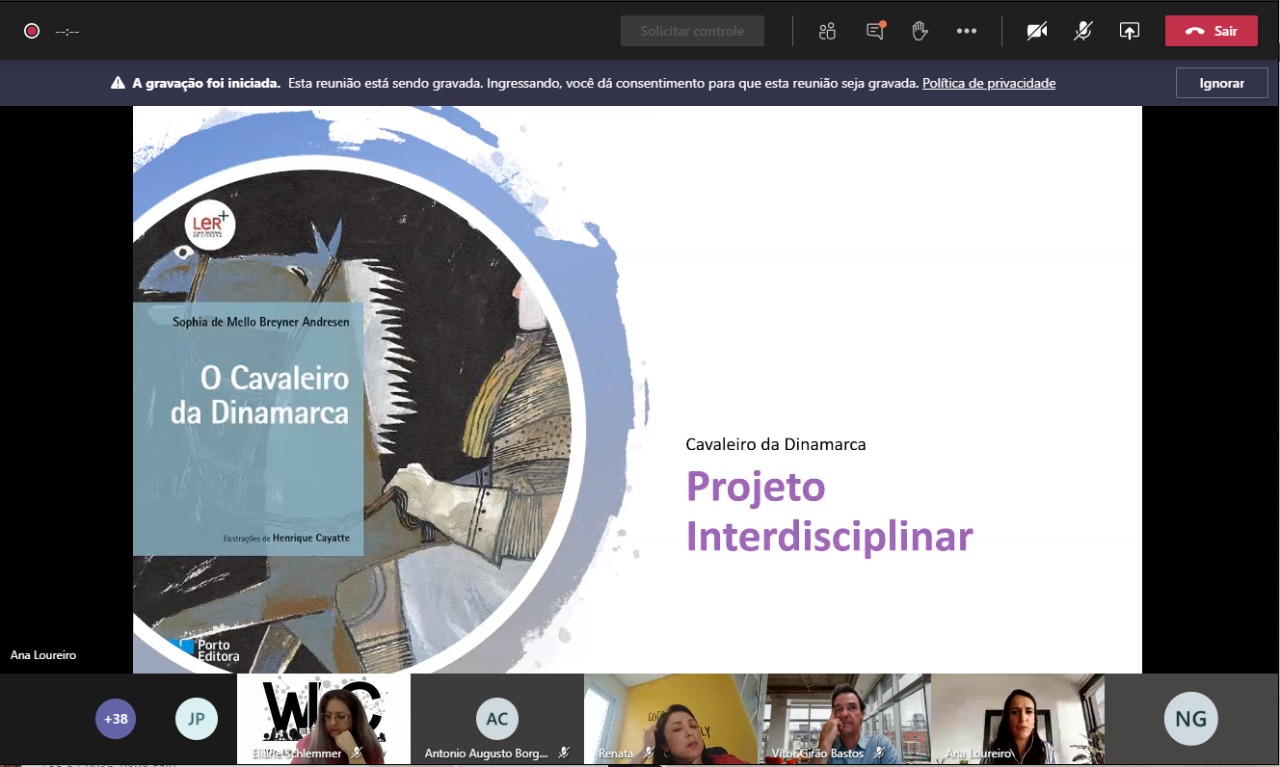Select the JP participant avatar
1280x767 pixels.
pos(196,718)
